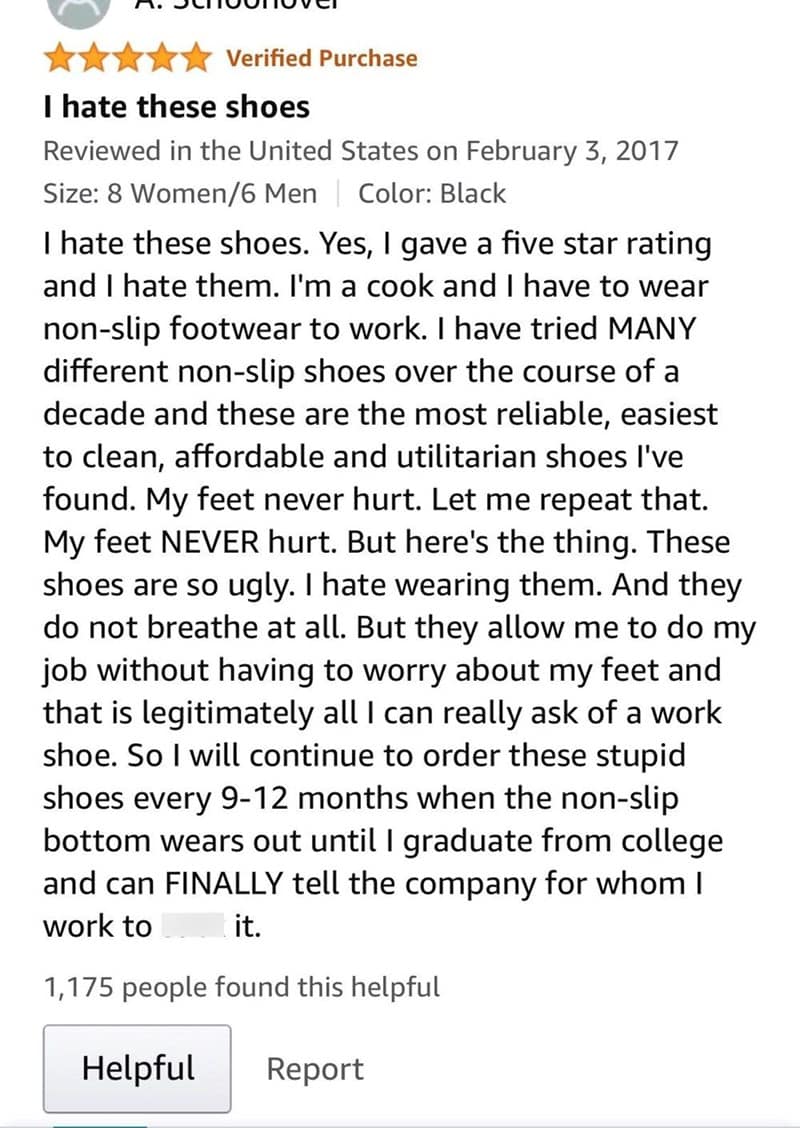Screen dimensions: 800x1128
Task: Select the "Color: Black" attribute
Action: coord(432,193)
